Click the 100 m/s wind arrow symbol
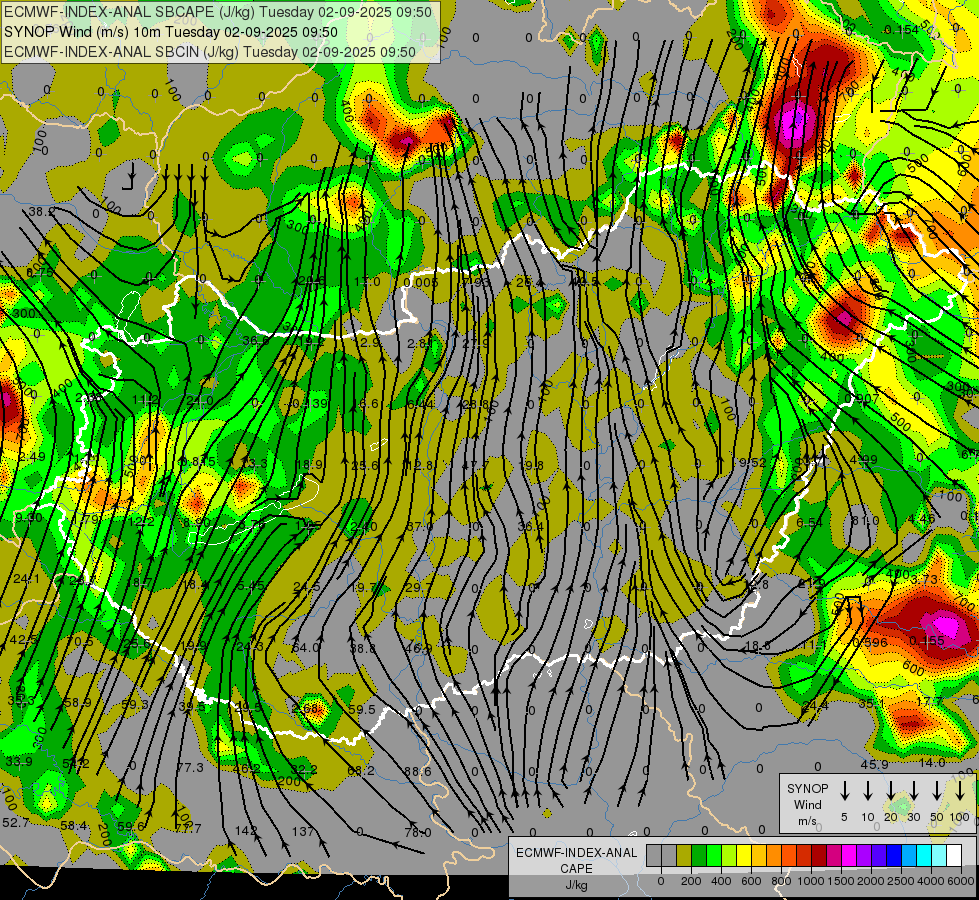The image size is (979, 900). coord(960,790)
